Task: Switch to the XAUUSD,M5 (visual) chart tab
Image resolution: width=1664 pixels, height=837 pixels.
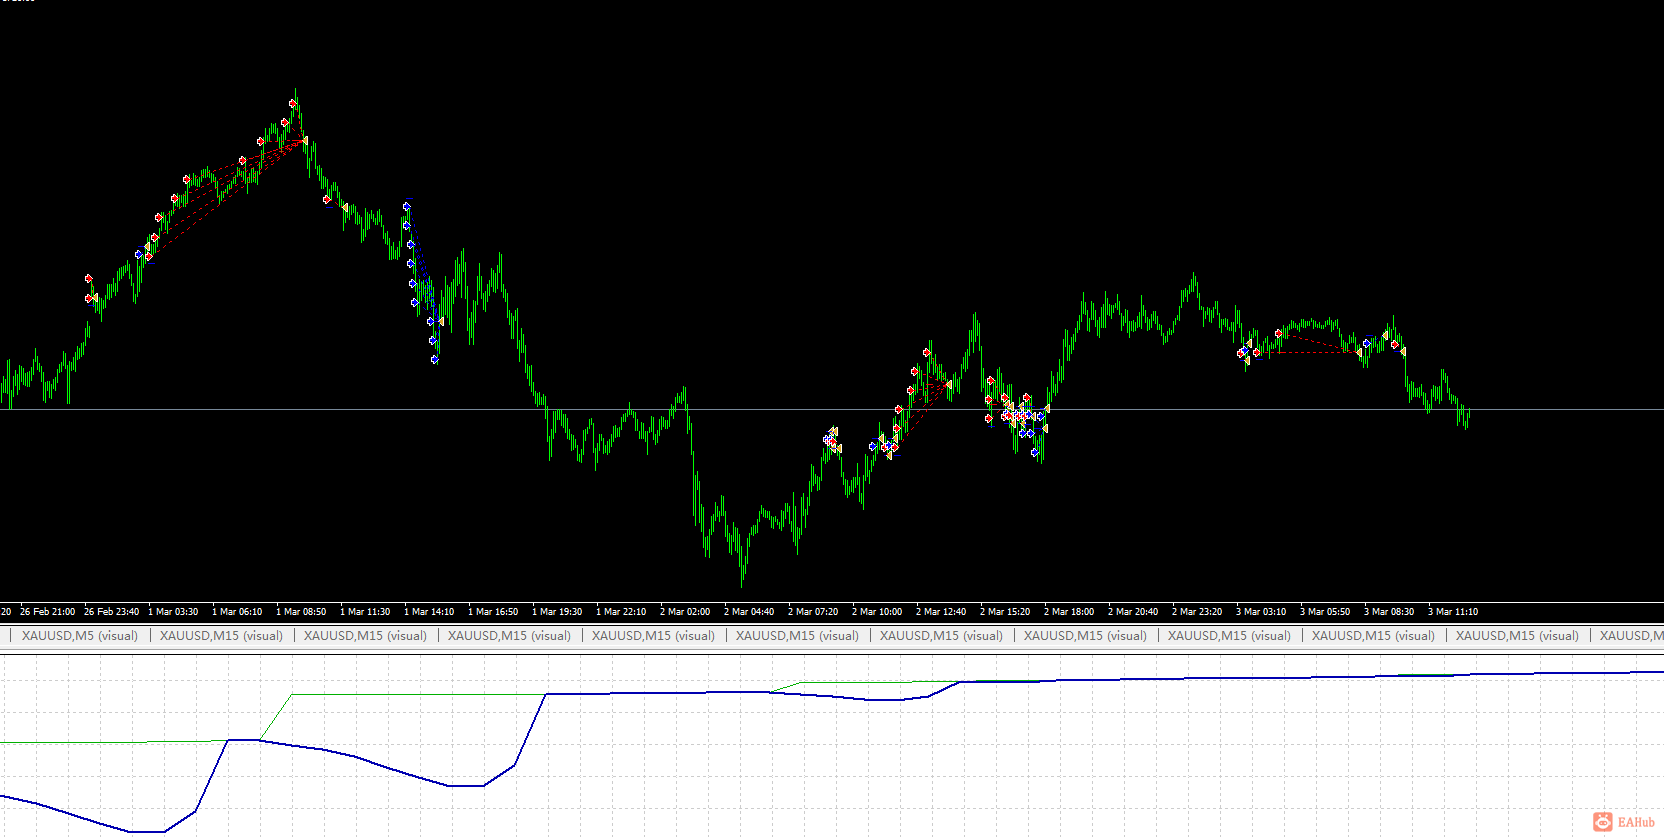Action: pyautogui.click(x=80, y=635)
